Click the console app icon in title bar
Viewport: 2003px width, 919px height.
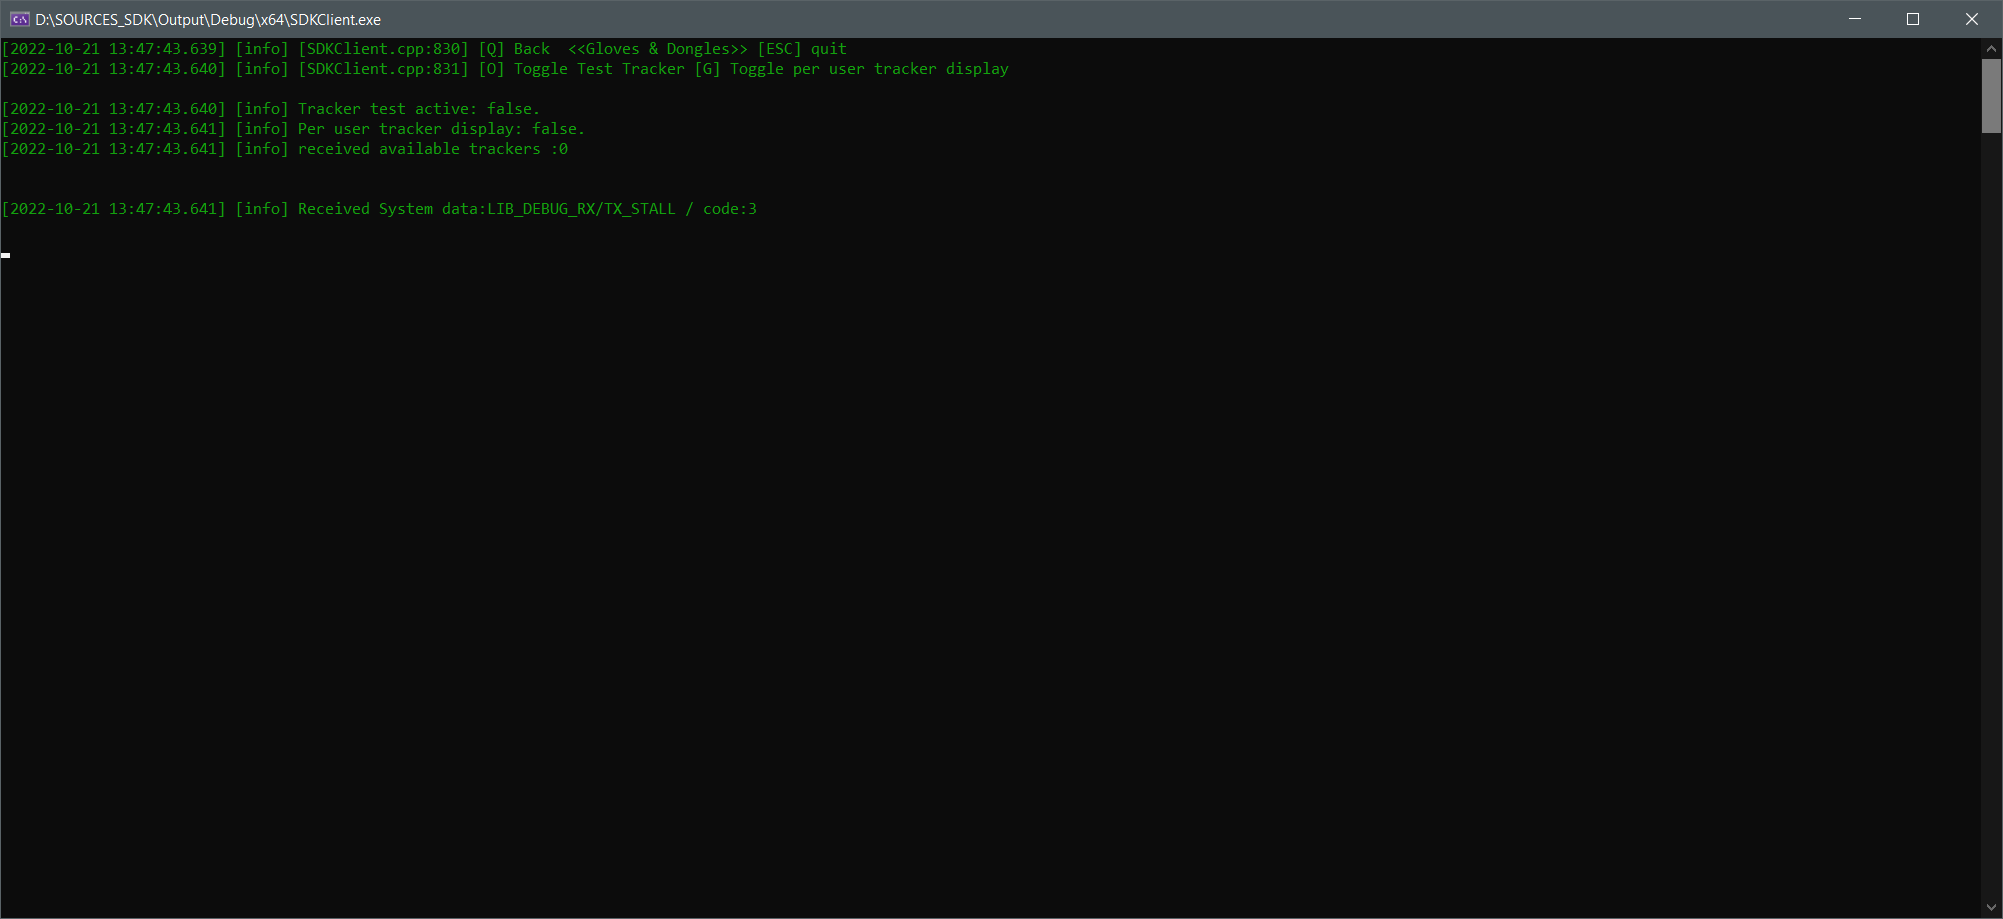tap(19, 19)
